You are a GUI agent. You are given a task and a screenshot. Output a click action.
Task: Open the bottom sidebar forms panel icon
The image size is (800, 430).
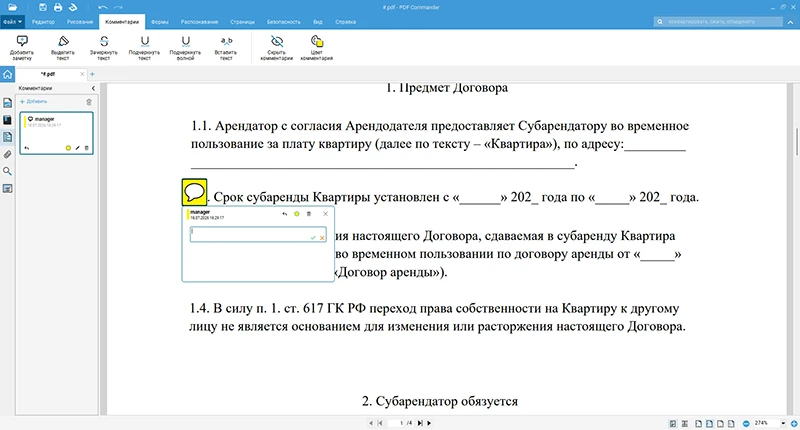7,189
